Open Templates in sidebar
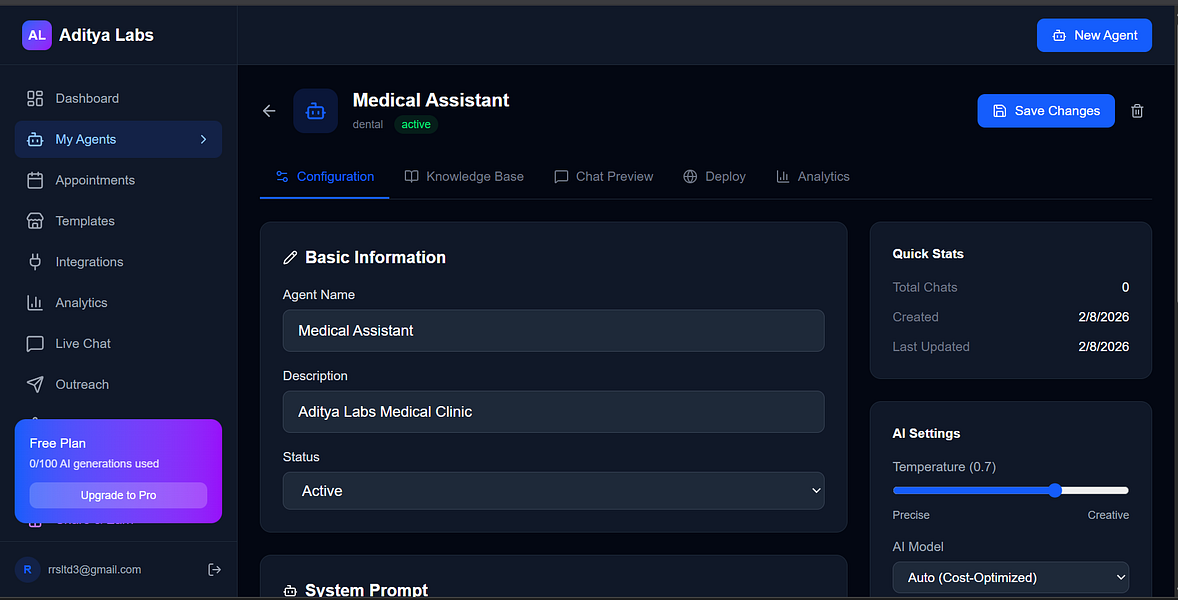The height and width of the screenshot is (600, 1178). pyautogui.click(x=118, y=221)
